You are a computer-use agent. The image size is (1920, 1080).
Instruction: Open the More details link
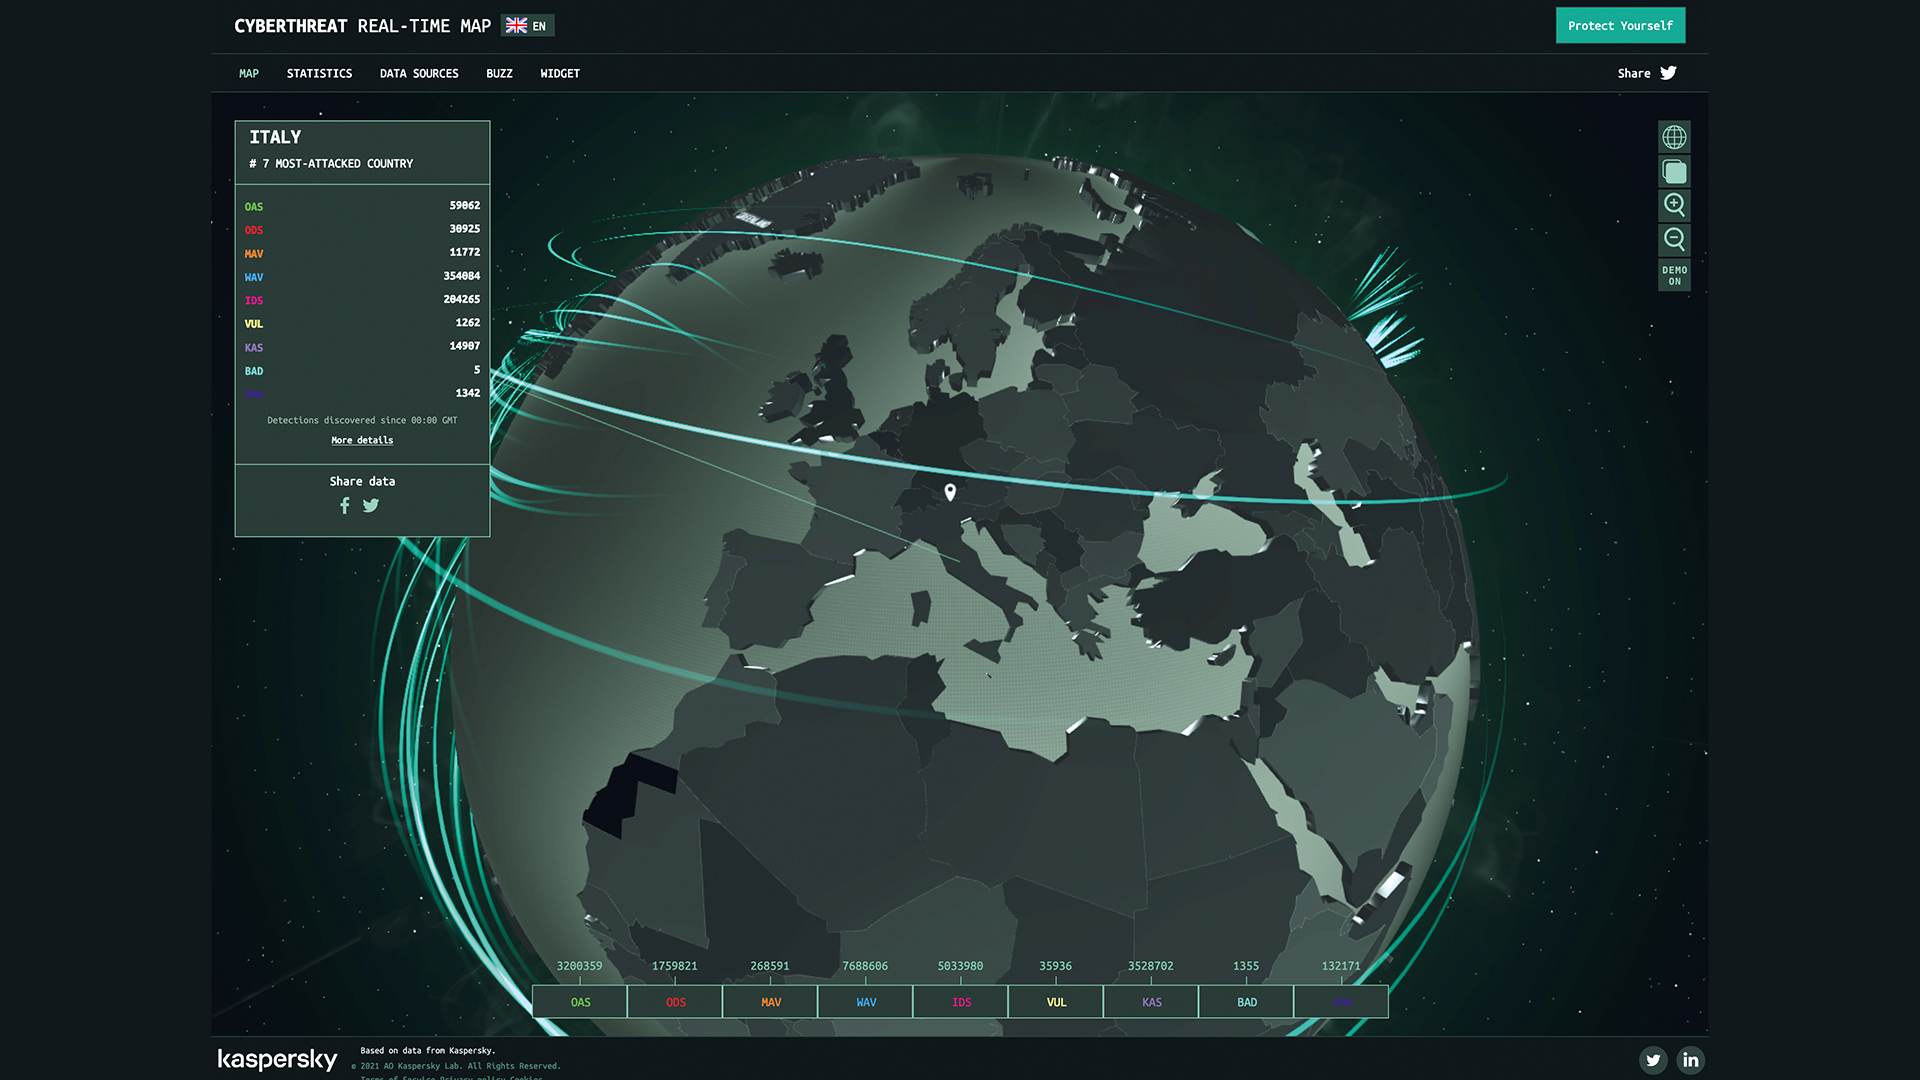pyautogui.click(x=362, y=440)
